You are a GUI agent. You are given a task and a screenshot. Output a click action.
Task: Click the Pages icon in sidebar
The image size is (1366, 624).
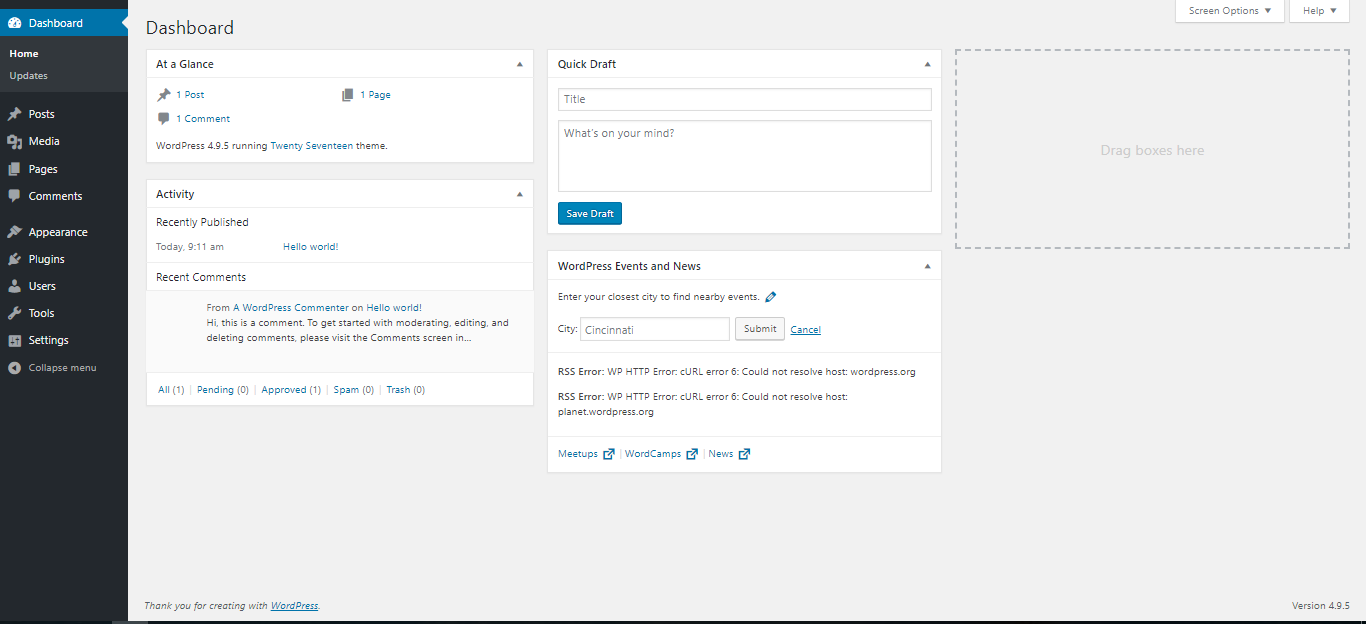tap(14, 169)
